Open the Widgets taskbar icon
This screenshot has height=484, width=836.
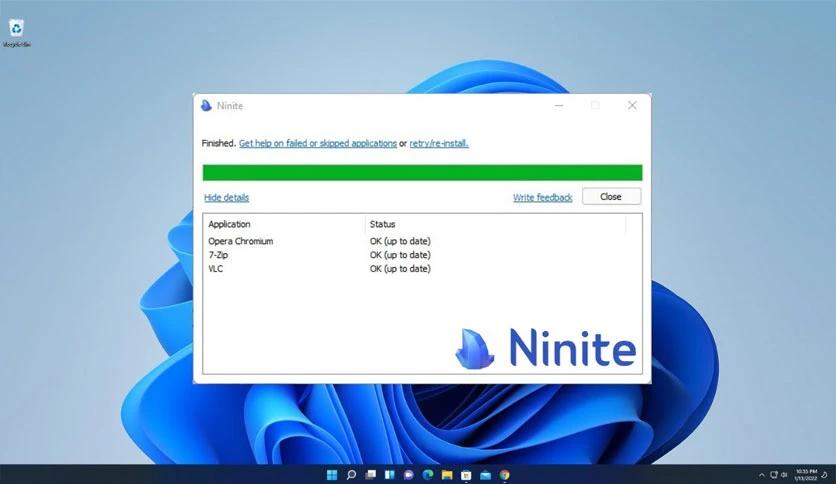point(390,474)
